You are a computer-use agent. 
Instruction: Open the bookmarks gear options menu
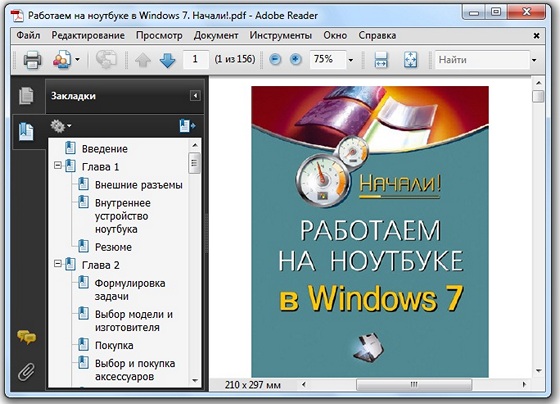tap(61, 126)
